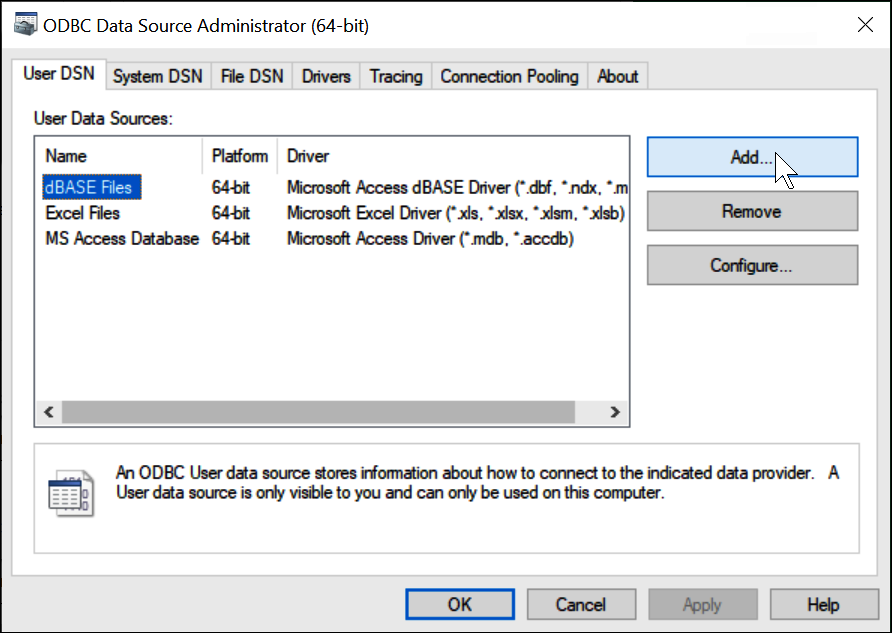892x633 pixels.
Task: Switch to the System DSN tab
Action: click(157, 76)
